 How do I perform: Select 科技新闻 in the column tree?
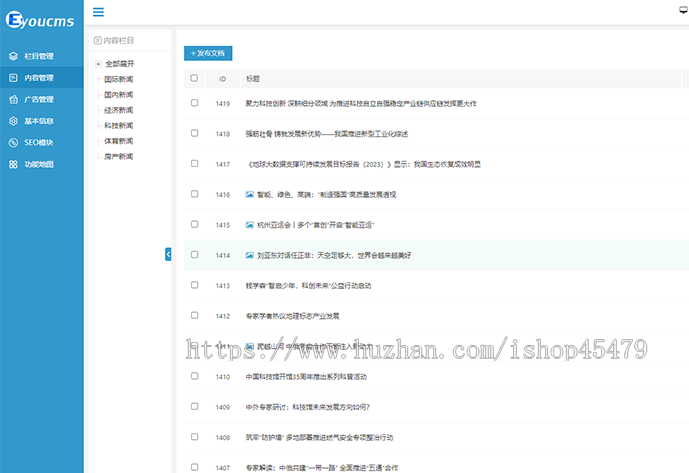click(x=119, y=125)
